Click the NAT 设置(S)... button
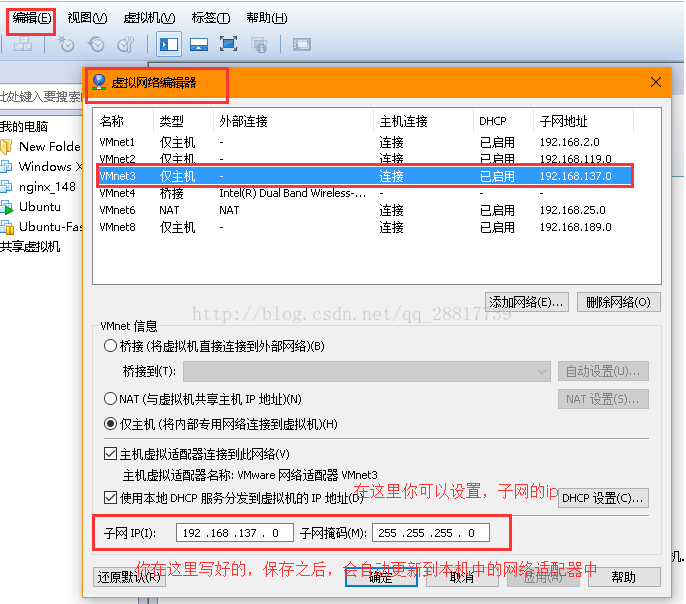Screen dimensions: 686x604 pos(603,399)
